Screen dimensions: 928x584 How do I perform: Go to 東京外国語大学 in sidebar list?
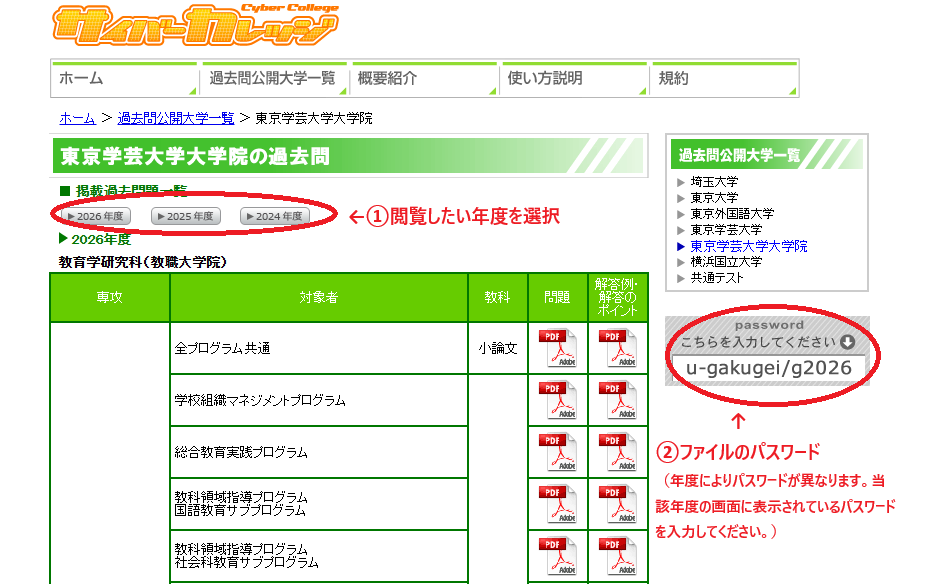tap(732, 214)
